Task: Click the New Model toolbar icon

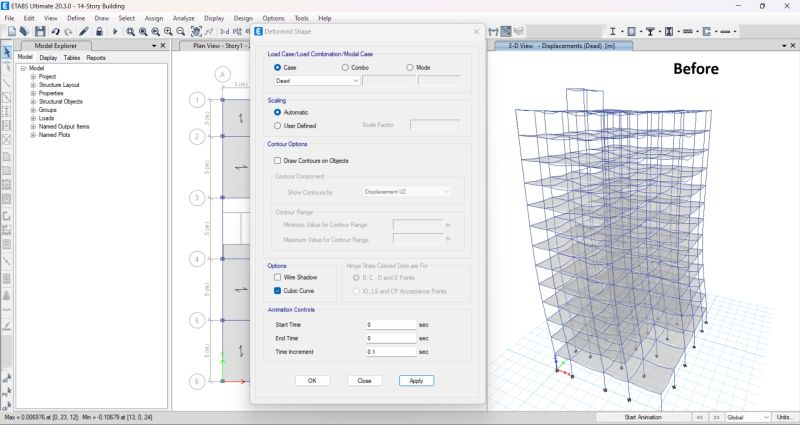Action: click(12, 32)
